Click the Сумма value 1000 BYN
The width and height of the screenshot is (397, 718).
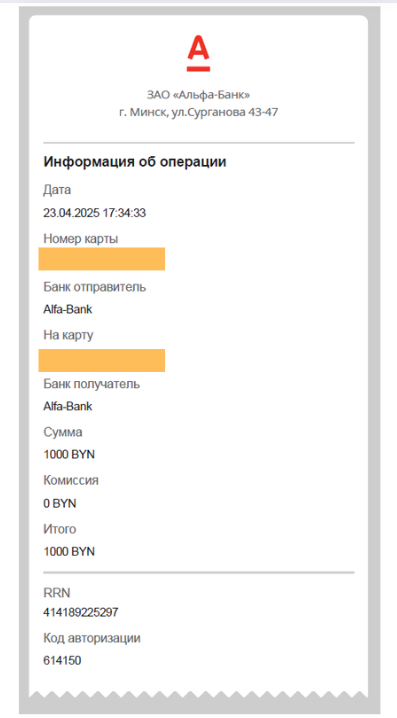tap(69, 455)
